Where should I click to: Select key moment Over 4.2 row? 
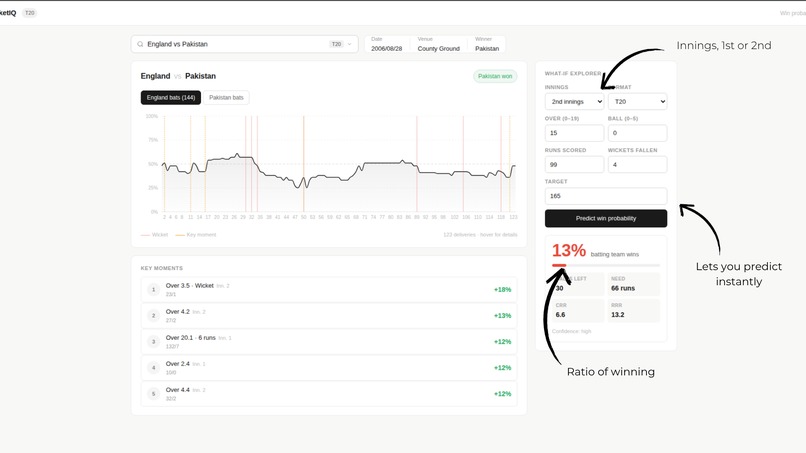[329, 316]
